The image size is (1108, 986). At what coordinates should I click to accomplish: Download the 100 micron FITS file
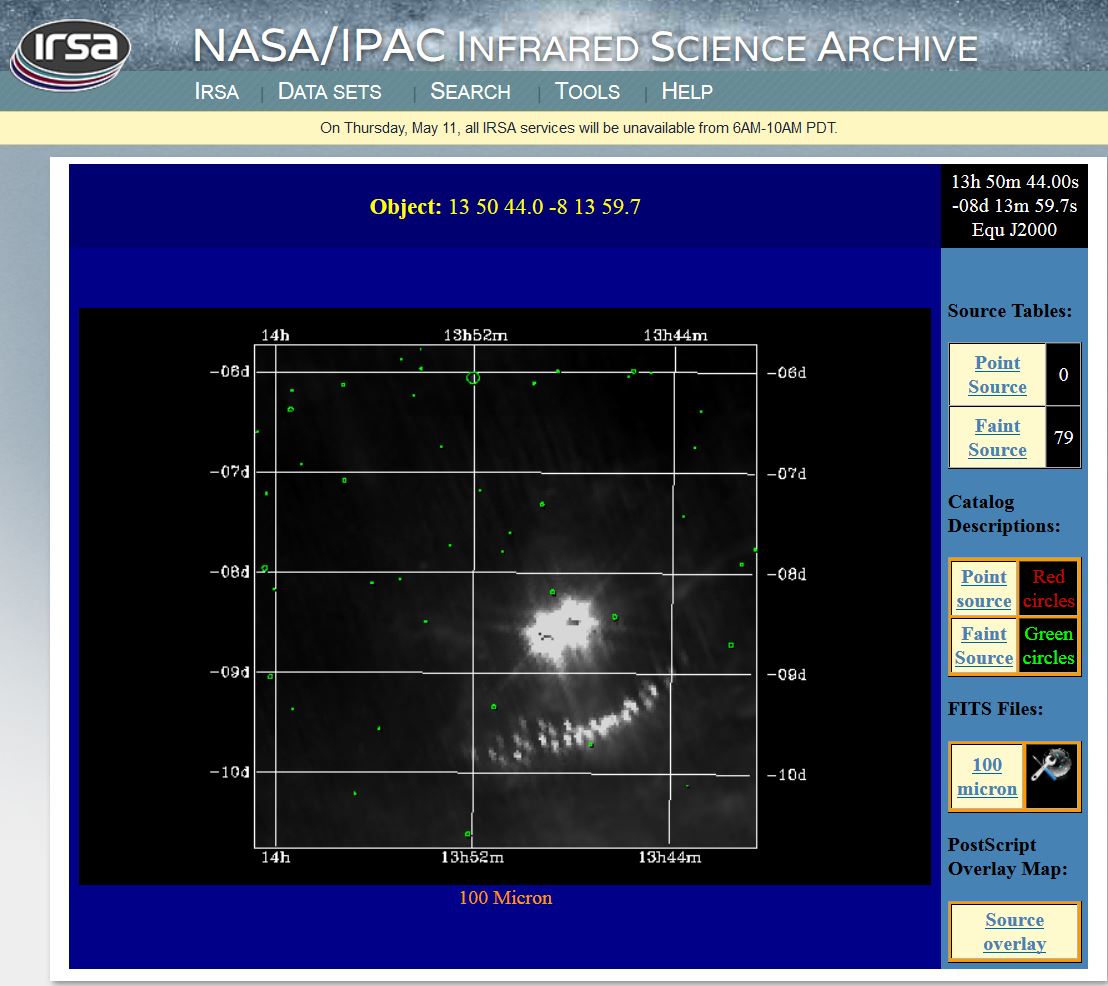[x=986, y=776]
